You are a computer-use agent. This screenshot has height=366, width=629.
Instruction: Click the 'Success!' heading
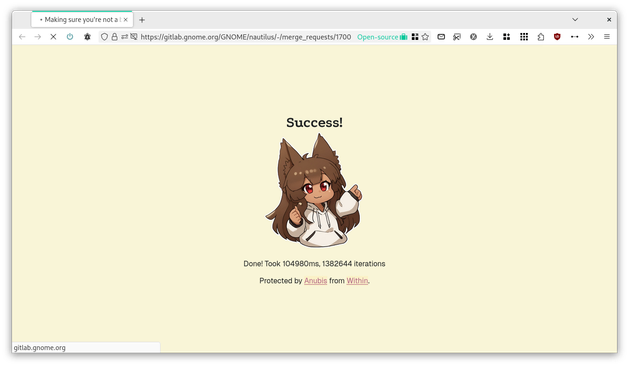click(x=314, y=122)
